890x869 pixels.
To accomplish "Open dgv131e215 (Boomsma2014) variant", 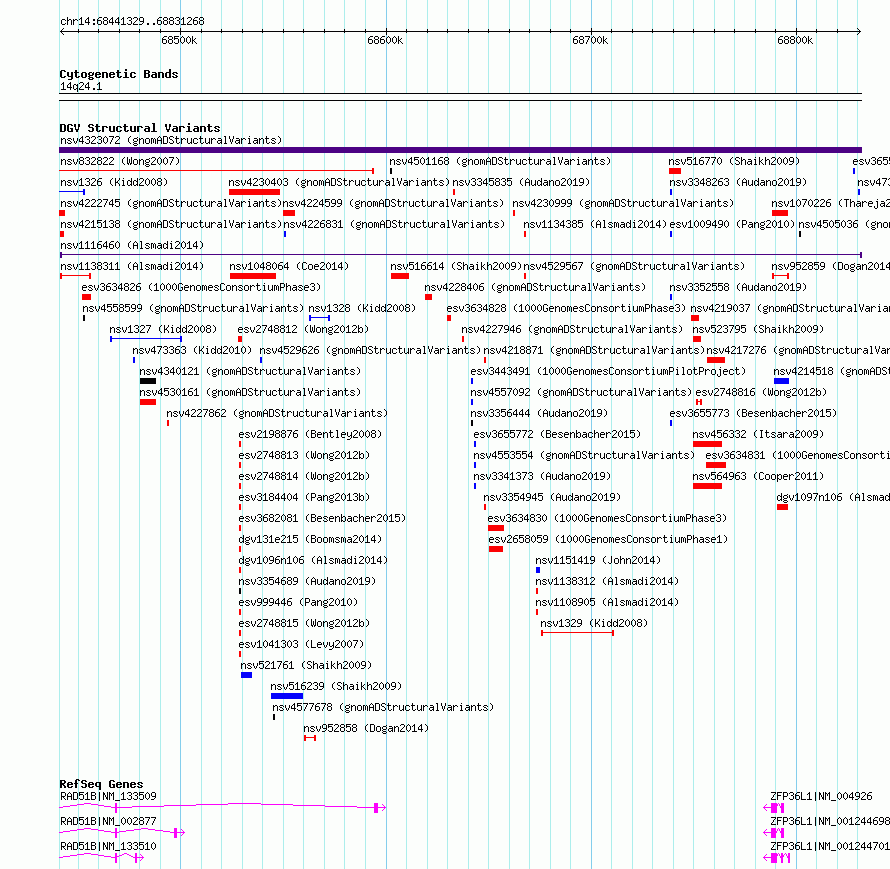I will click(310, 539).
